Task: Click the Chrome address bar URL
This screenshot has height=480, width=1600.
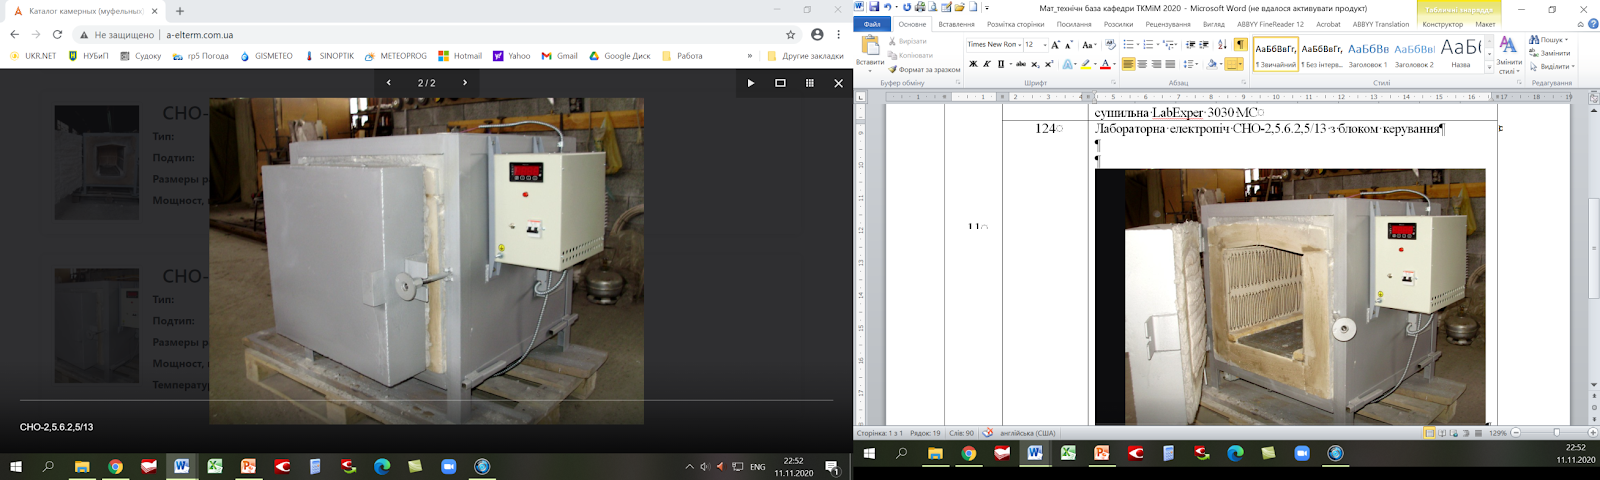Action: pyautogui.click(x=200, y=35)
